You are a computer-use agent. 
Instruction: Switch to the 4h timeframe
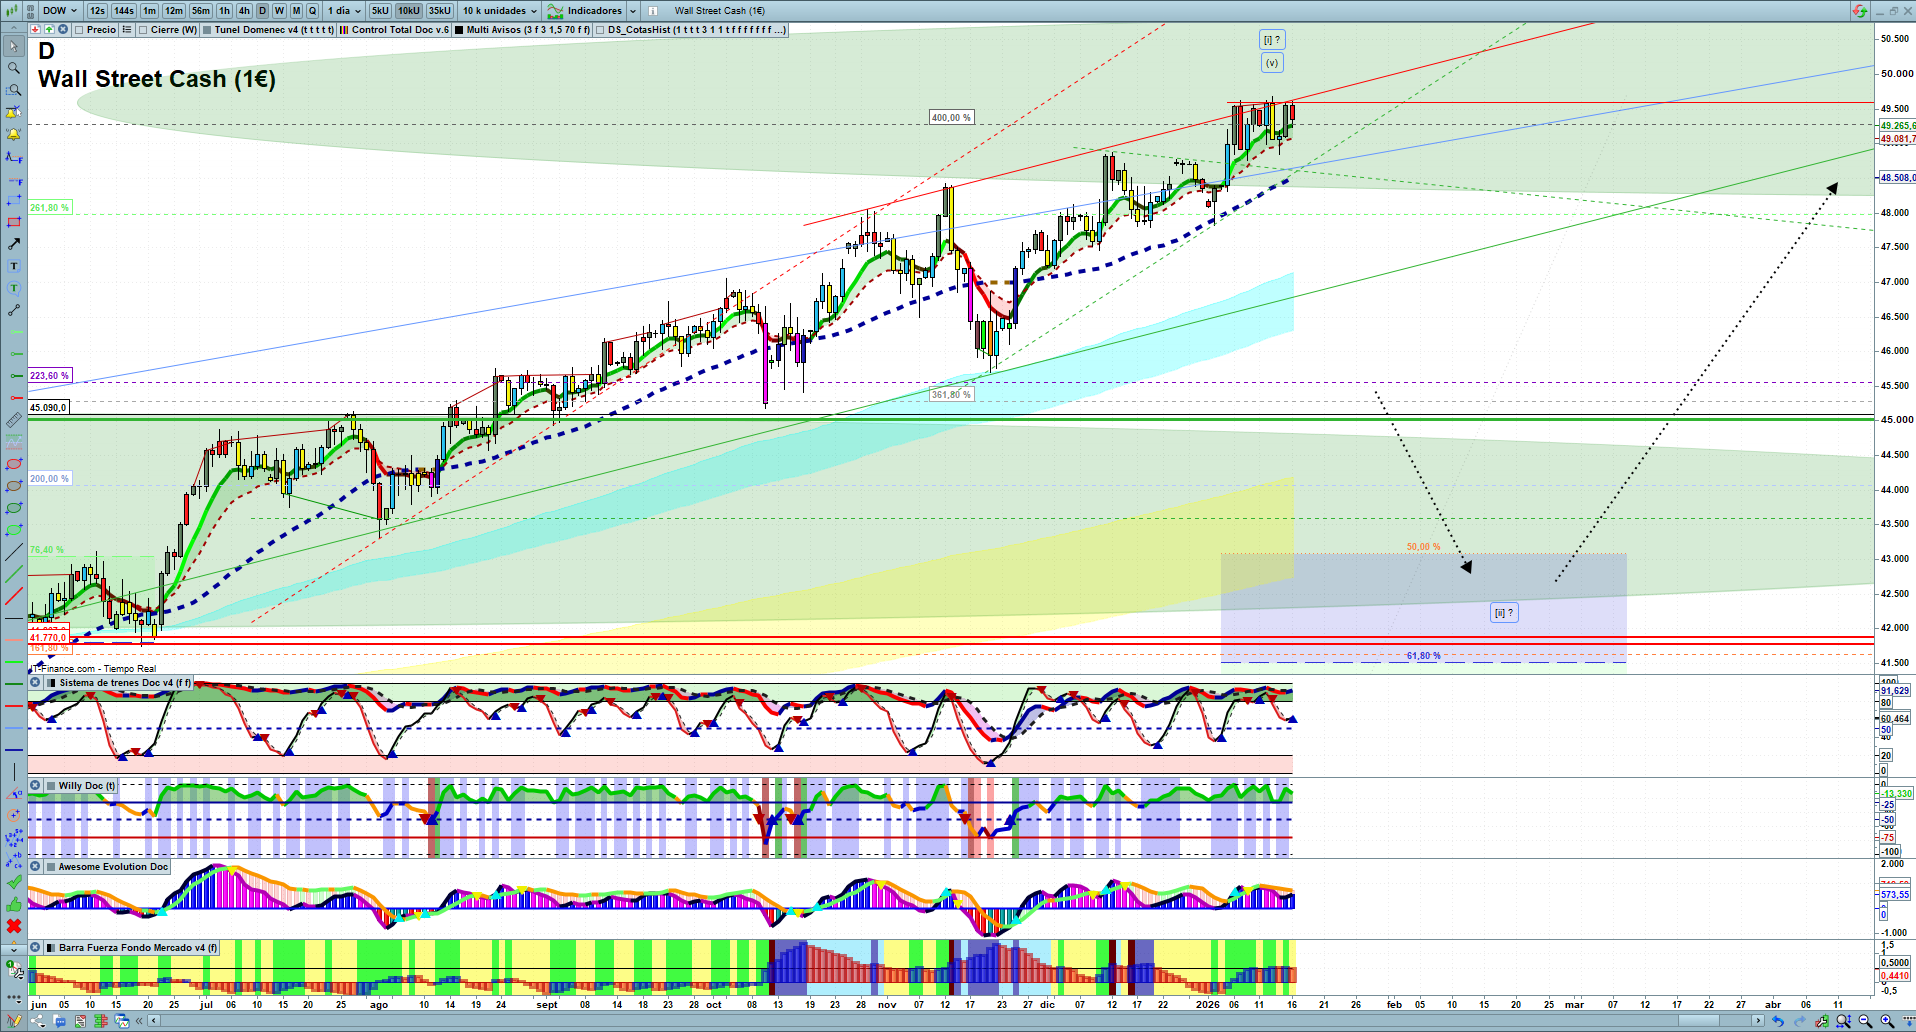pos(244,11)
